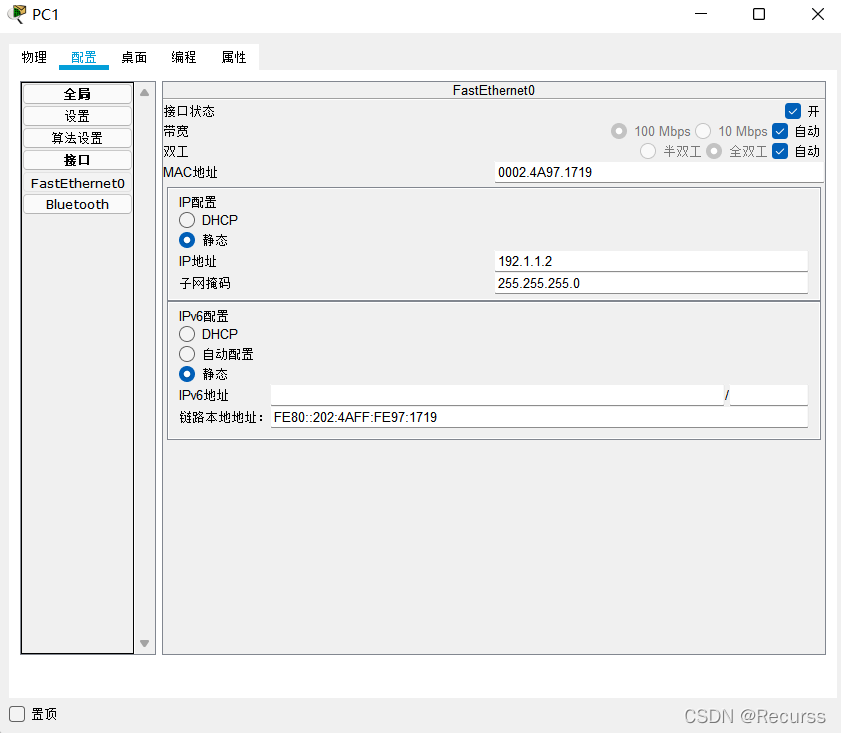Select the 10 Mbps bandwidth radio
The image size is (841, 733).
[703, 131]
